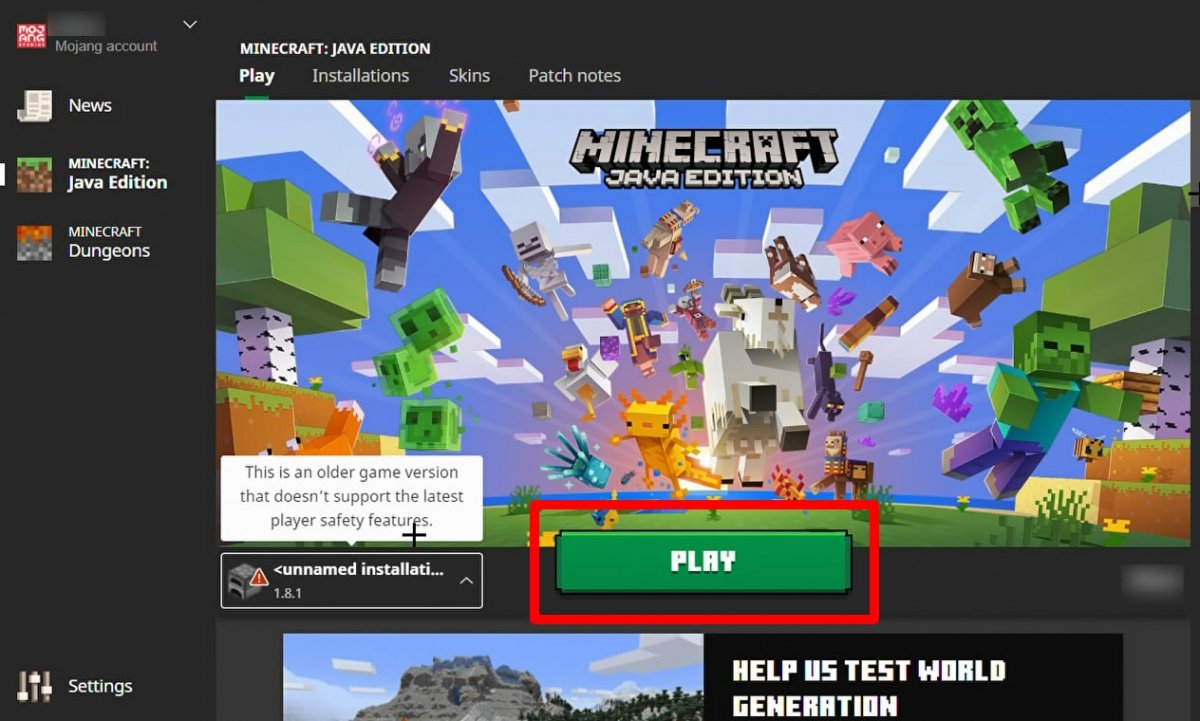Viewport: 1200px width, 721px height.
Task: Open the Skins tab
Action: 469,76
